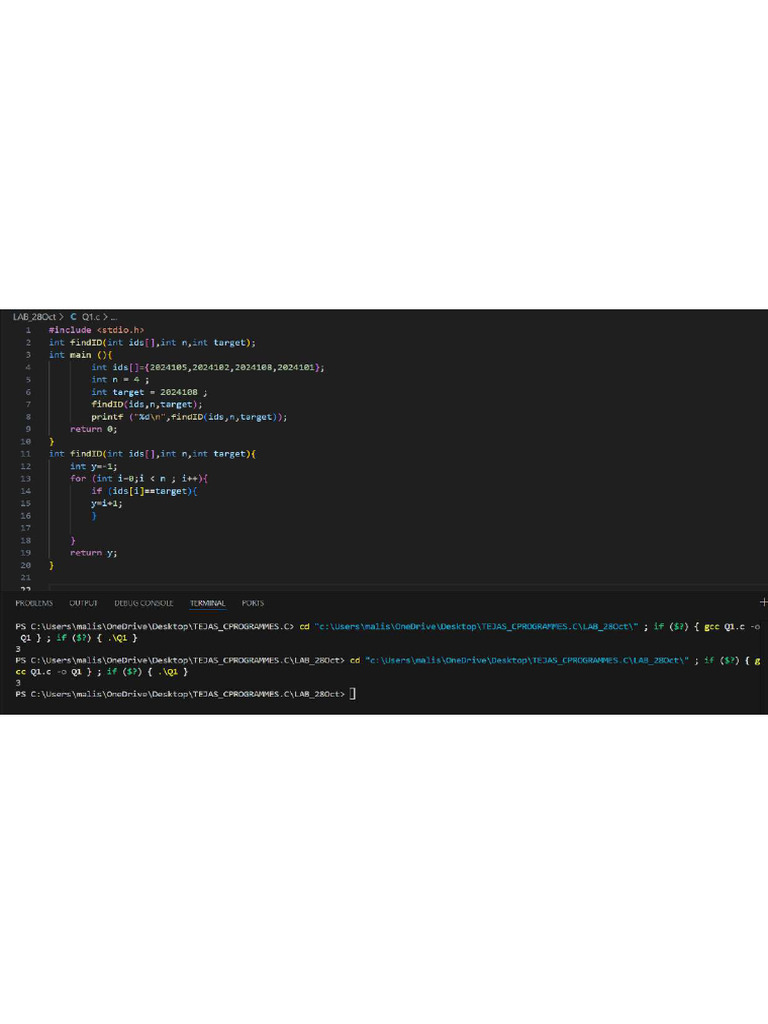768x1024 pixels.
Task: Click the C language icon in the breadcrumb
Action: [x=73, y=317]
